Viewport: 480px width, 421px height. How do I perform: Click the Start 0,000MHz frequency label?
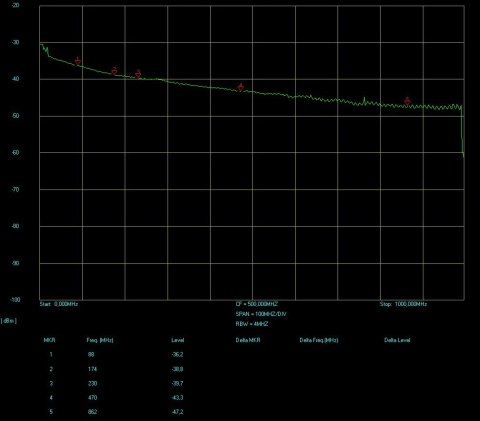(59, 304)
